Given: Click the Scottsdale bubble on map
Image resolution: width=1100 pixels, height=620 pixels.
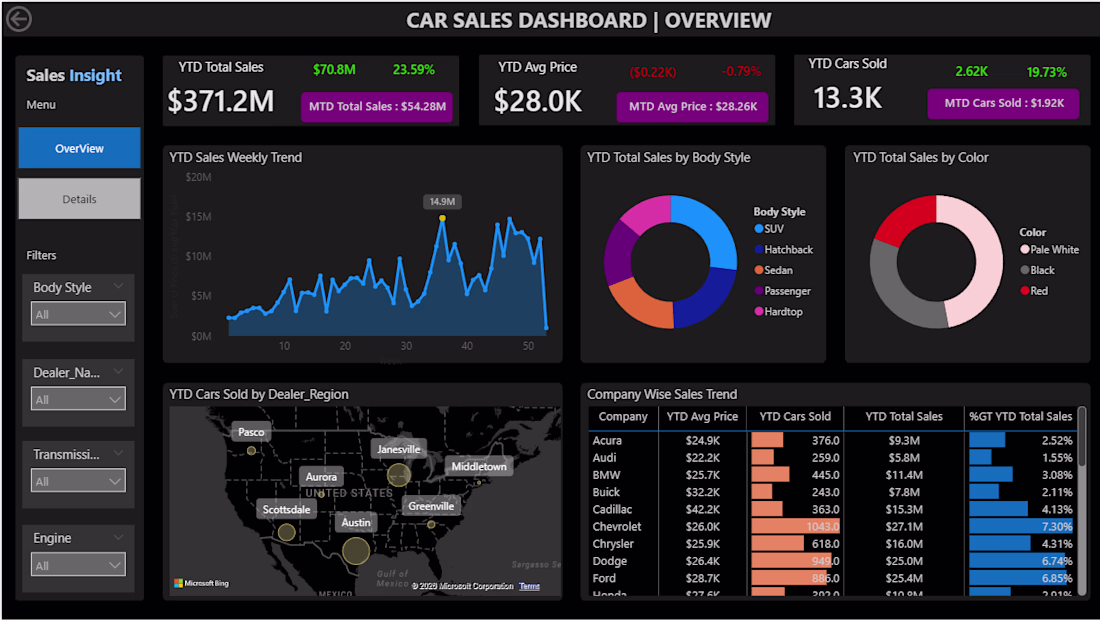Looking at the screenshot, I should pos(286,532).
